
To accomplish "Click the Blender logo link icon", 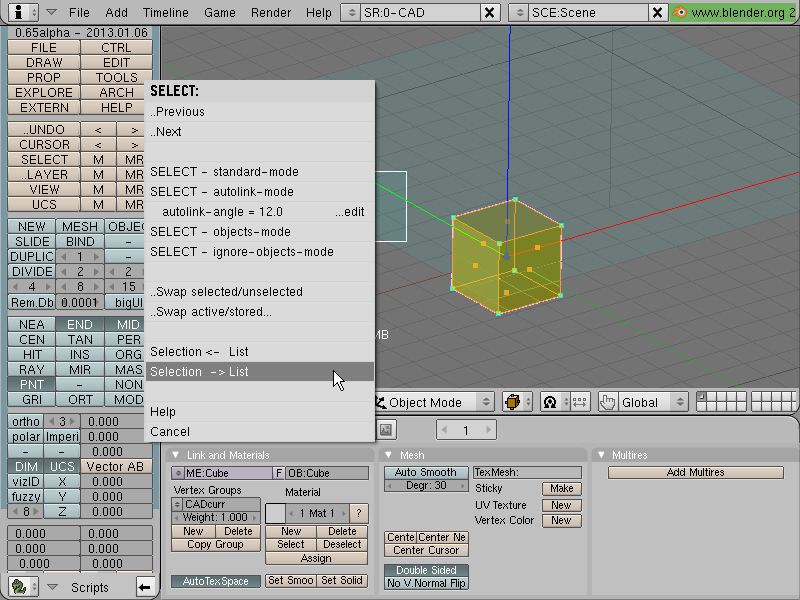I will pyautogui.click(x=679, y=12).
